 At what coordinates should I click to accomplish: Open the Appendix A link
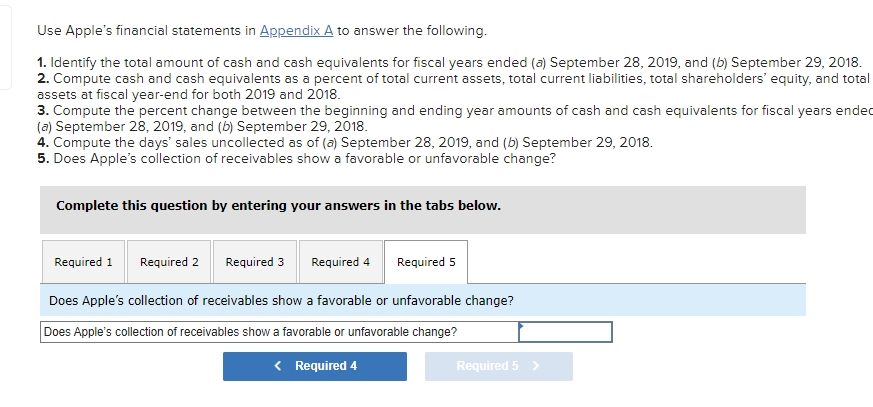pyautogui.click(x=297, y=30)
